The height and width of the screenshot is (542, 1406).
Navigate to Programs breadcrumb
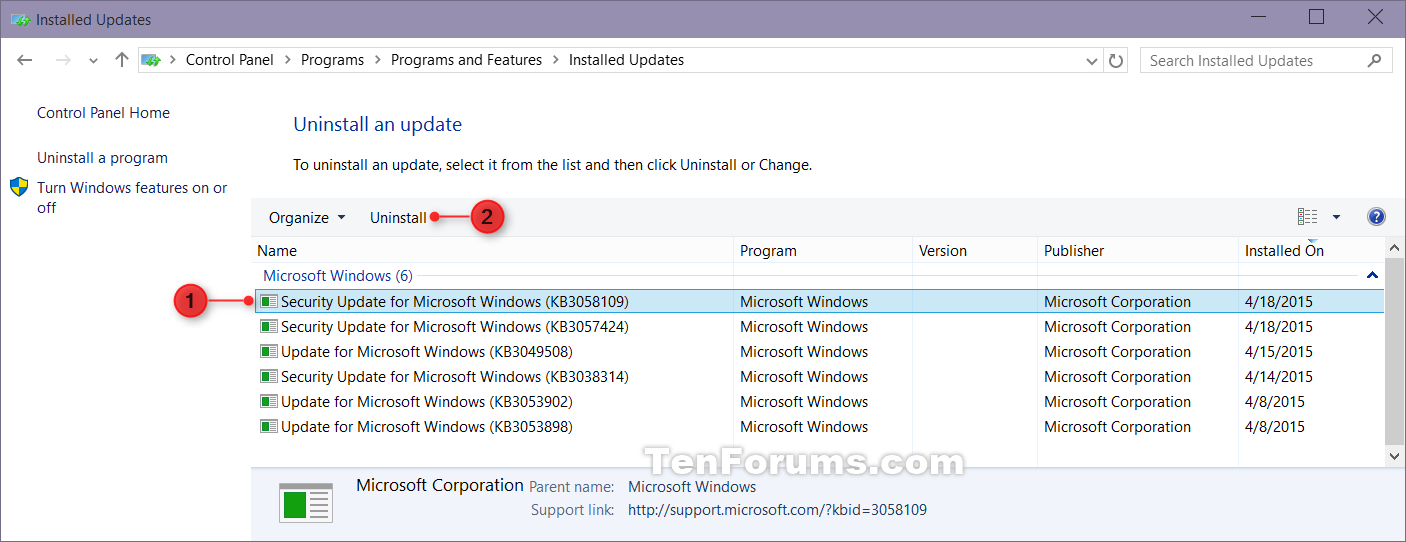(332, 60)
